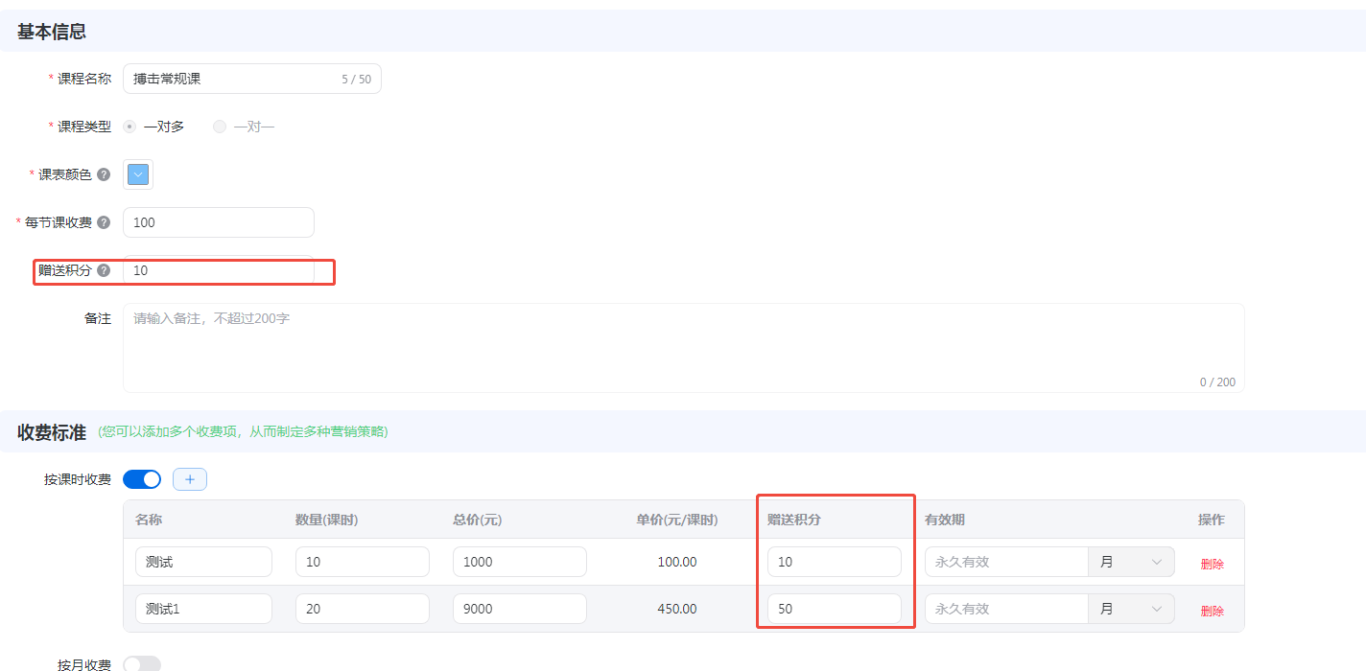
Task: Click plus icon to add fee item
Action: click(190, 480)
